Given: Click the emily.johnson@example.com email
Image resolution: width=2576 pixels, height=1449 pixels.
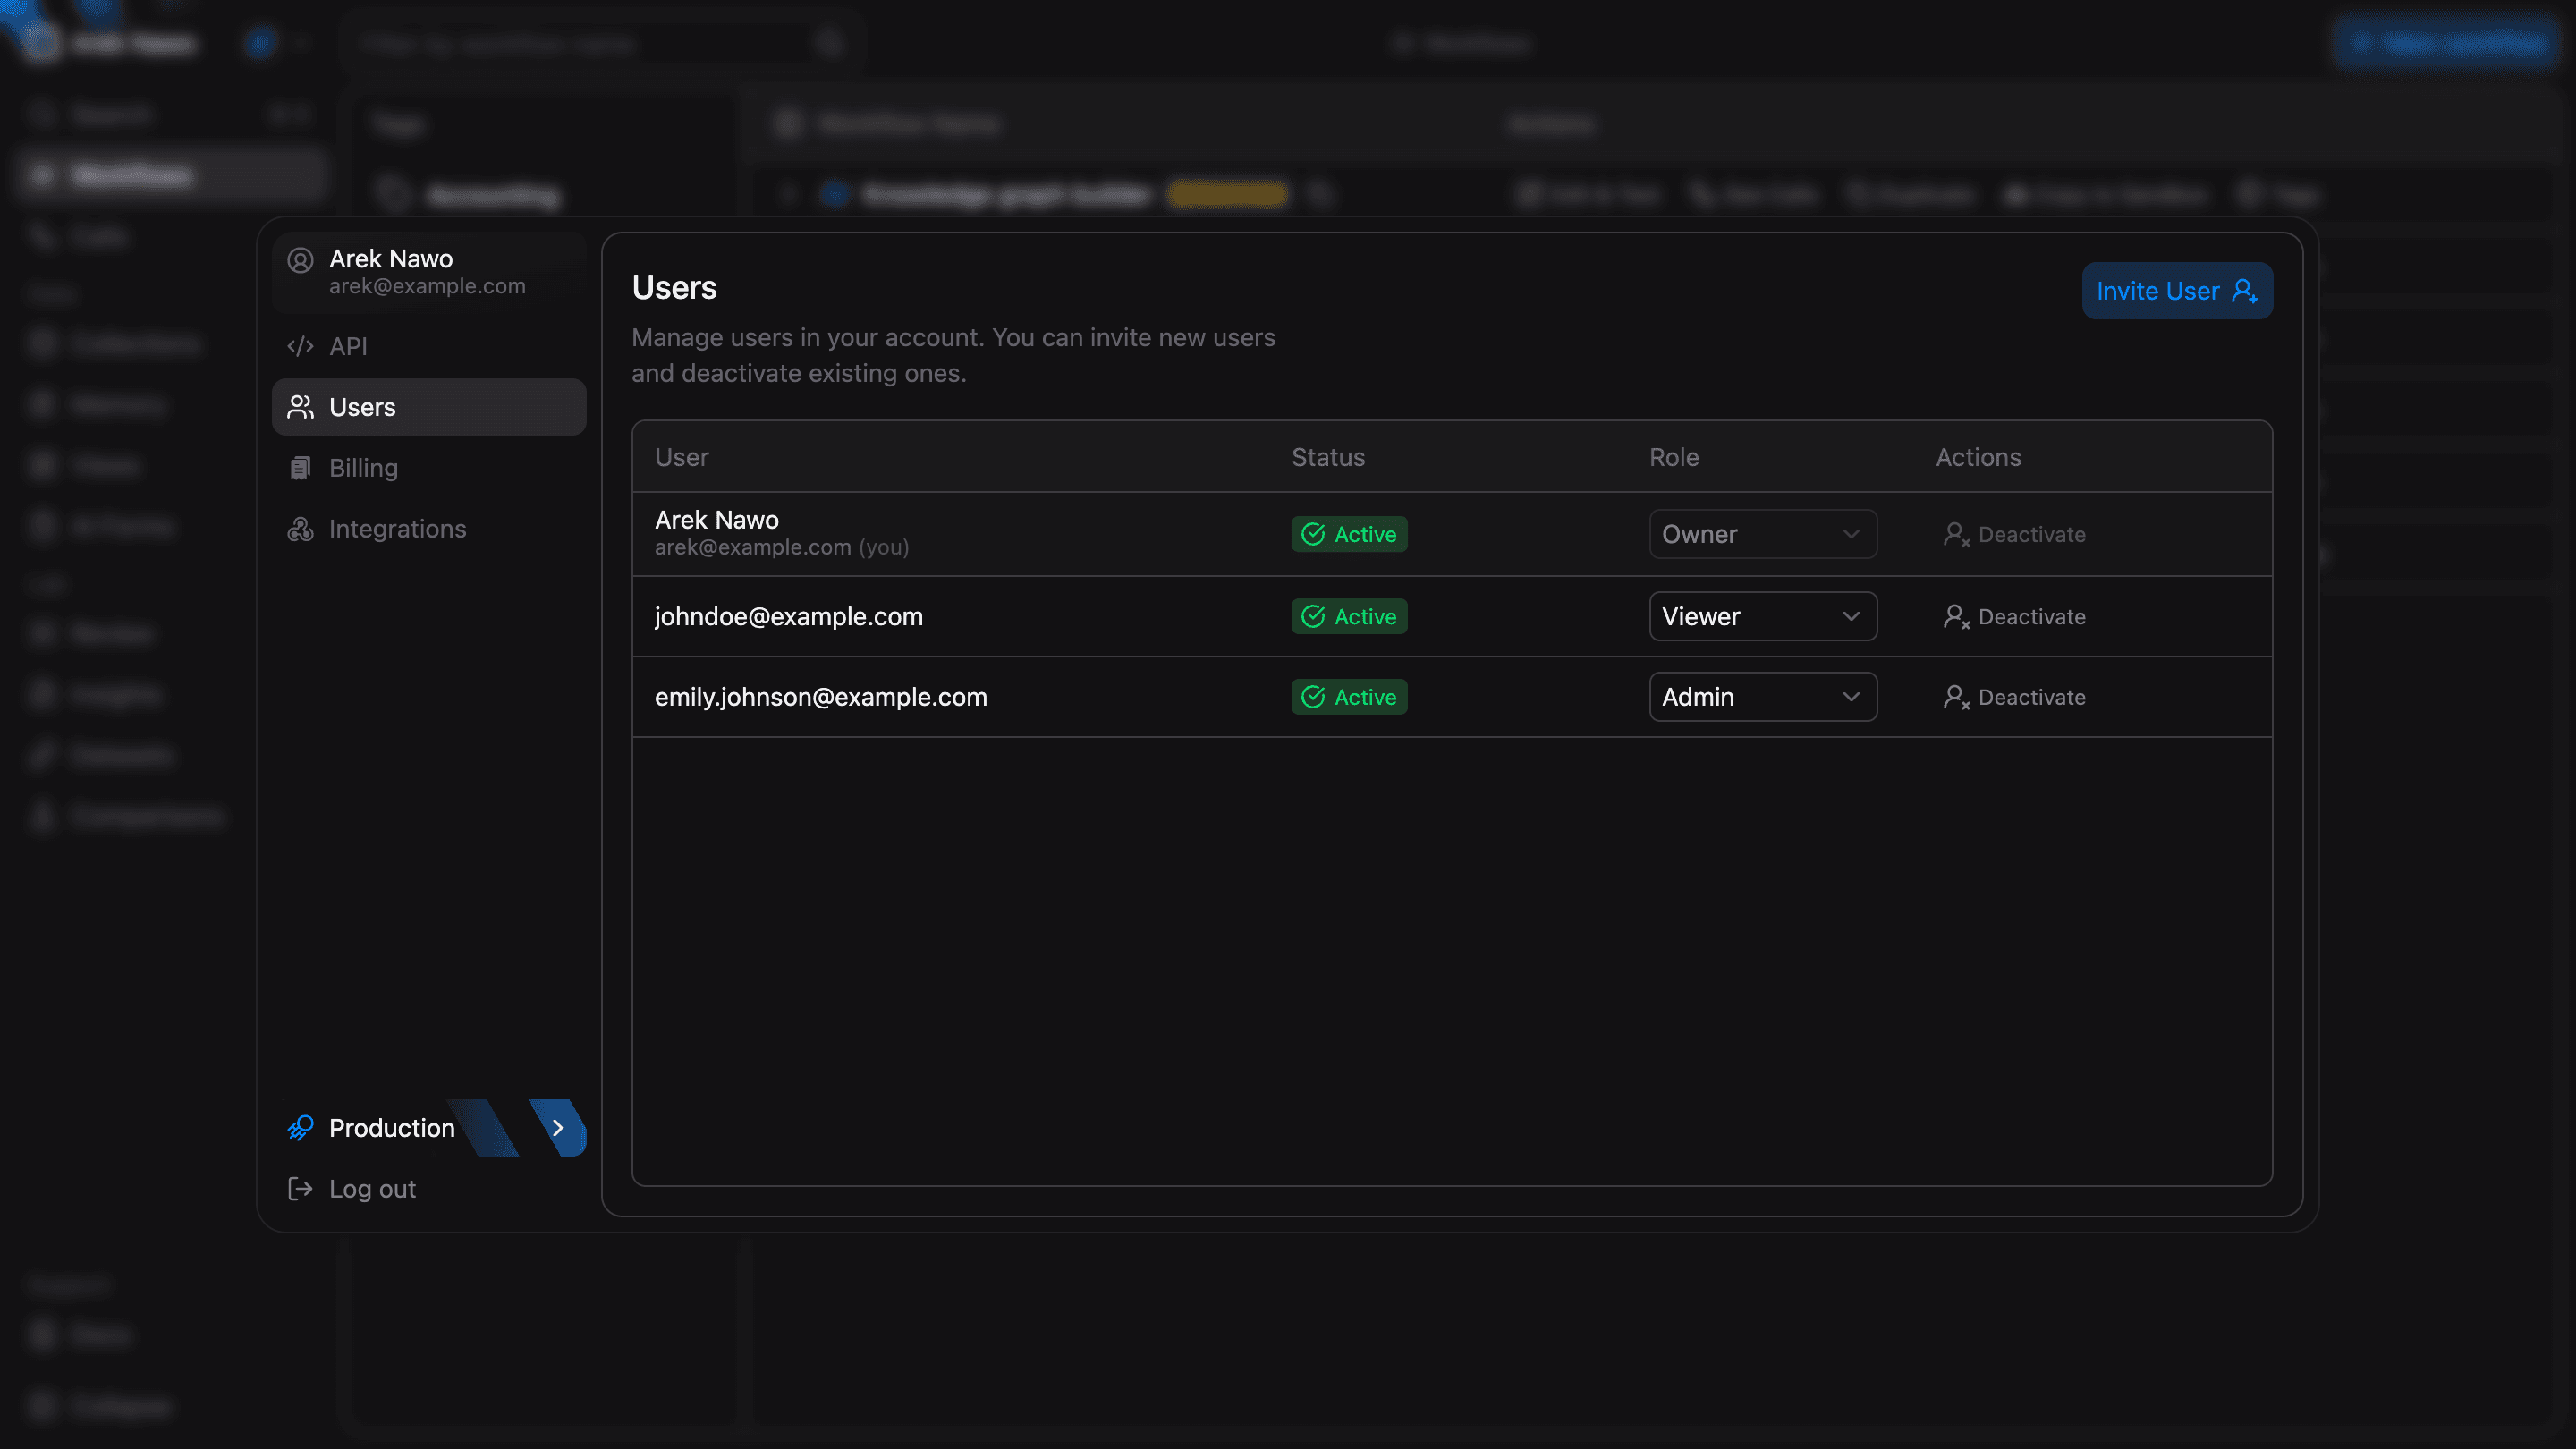Looking at the screenshot, I should point(821,697).
